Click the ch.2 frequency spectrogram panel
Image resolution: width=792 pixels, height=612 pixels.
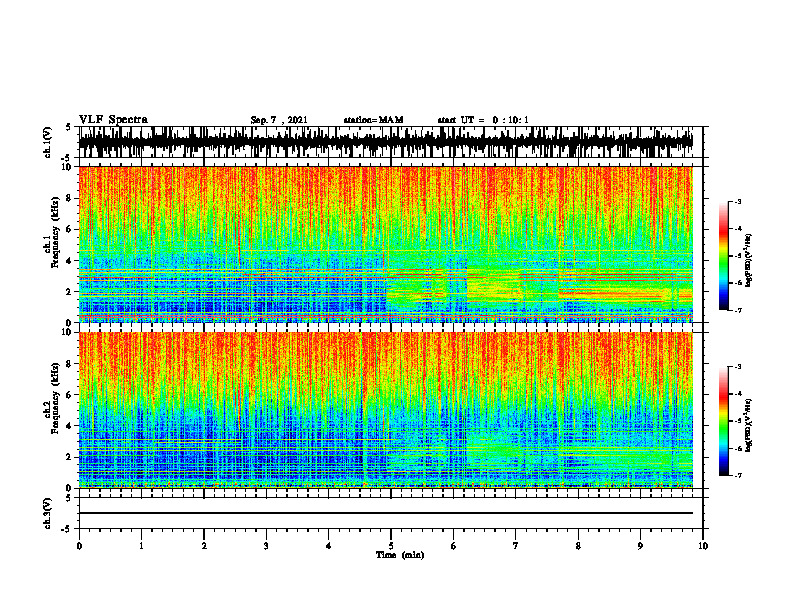386,410
